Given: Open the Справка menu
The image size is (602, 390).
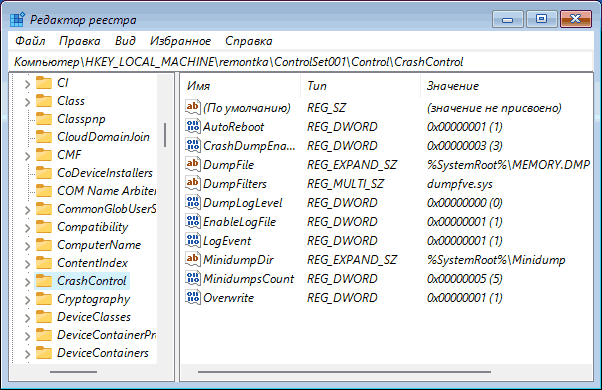Looking at the screenshot, I should click(248, 41).
